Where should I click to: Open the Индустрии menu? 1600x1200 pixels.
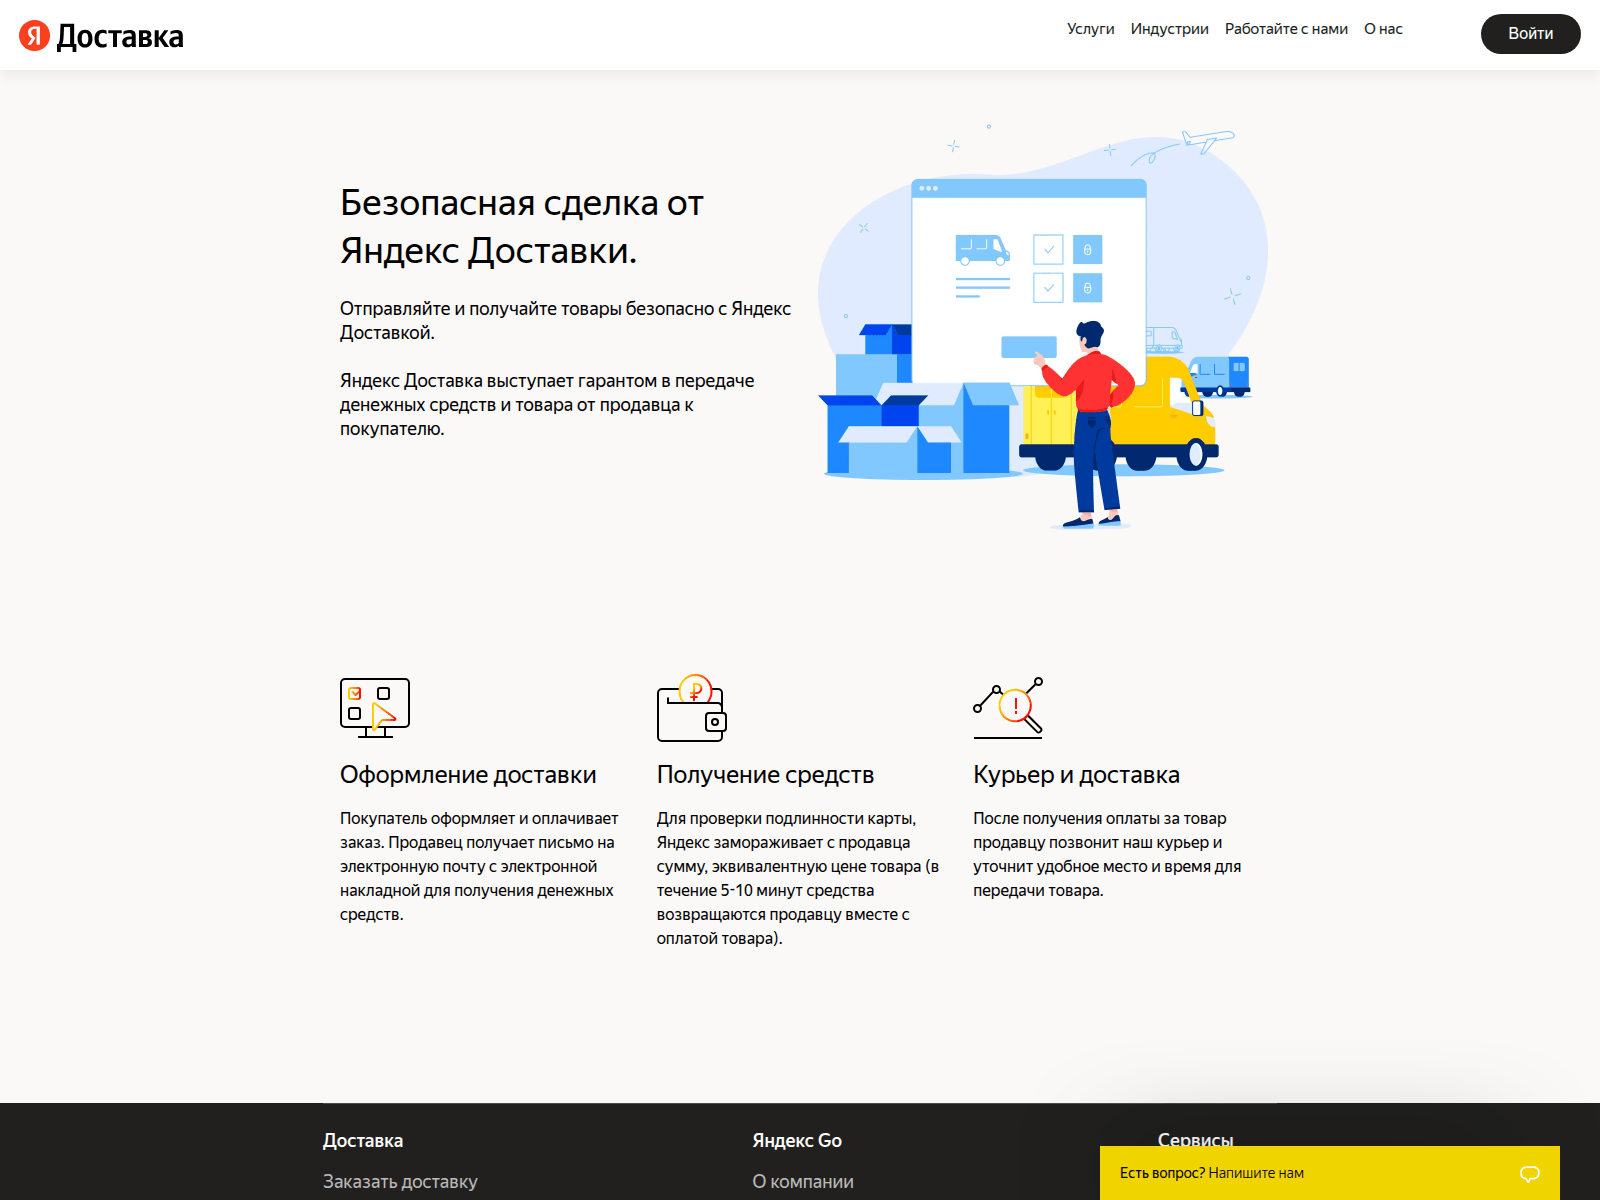click(1169, 29)
